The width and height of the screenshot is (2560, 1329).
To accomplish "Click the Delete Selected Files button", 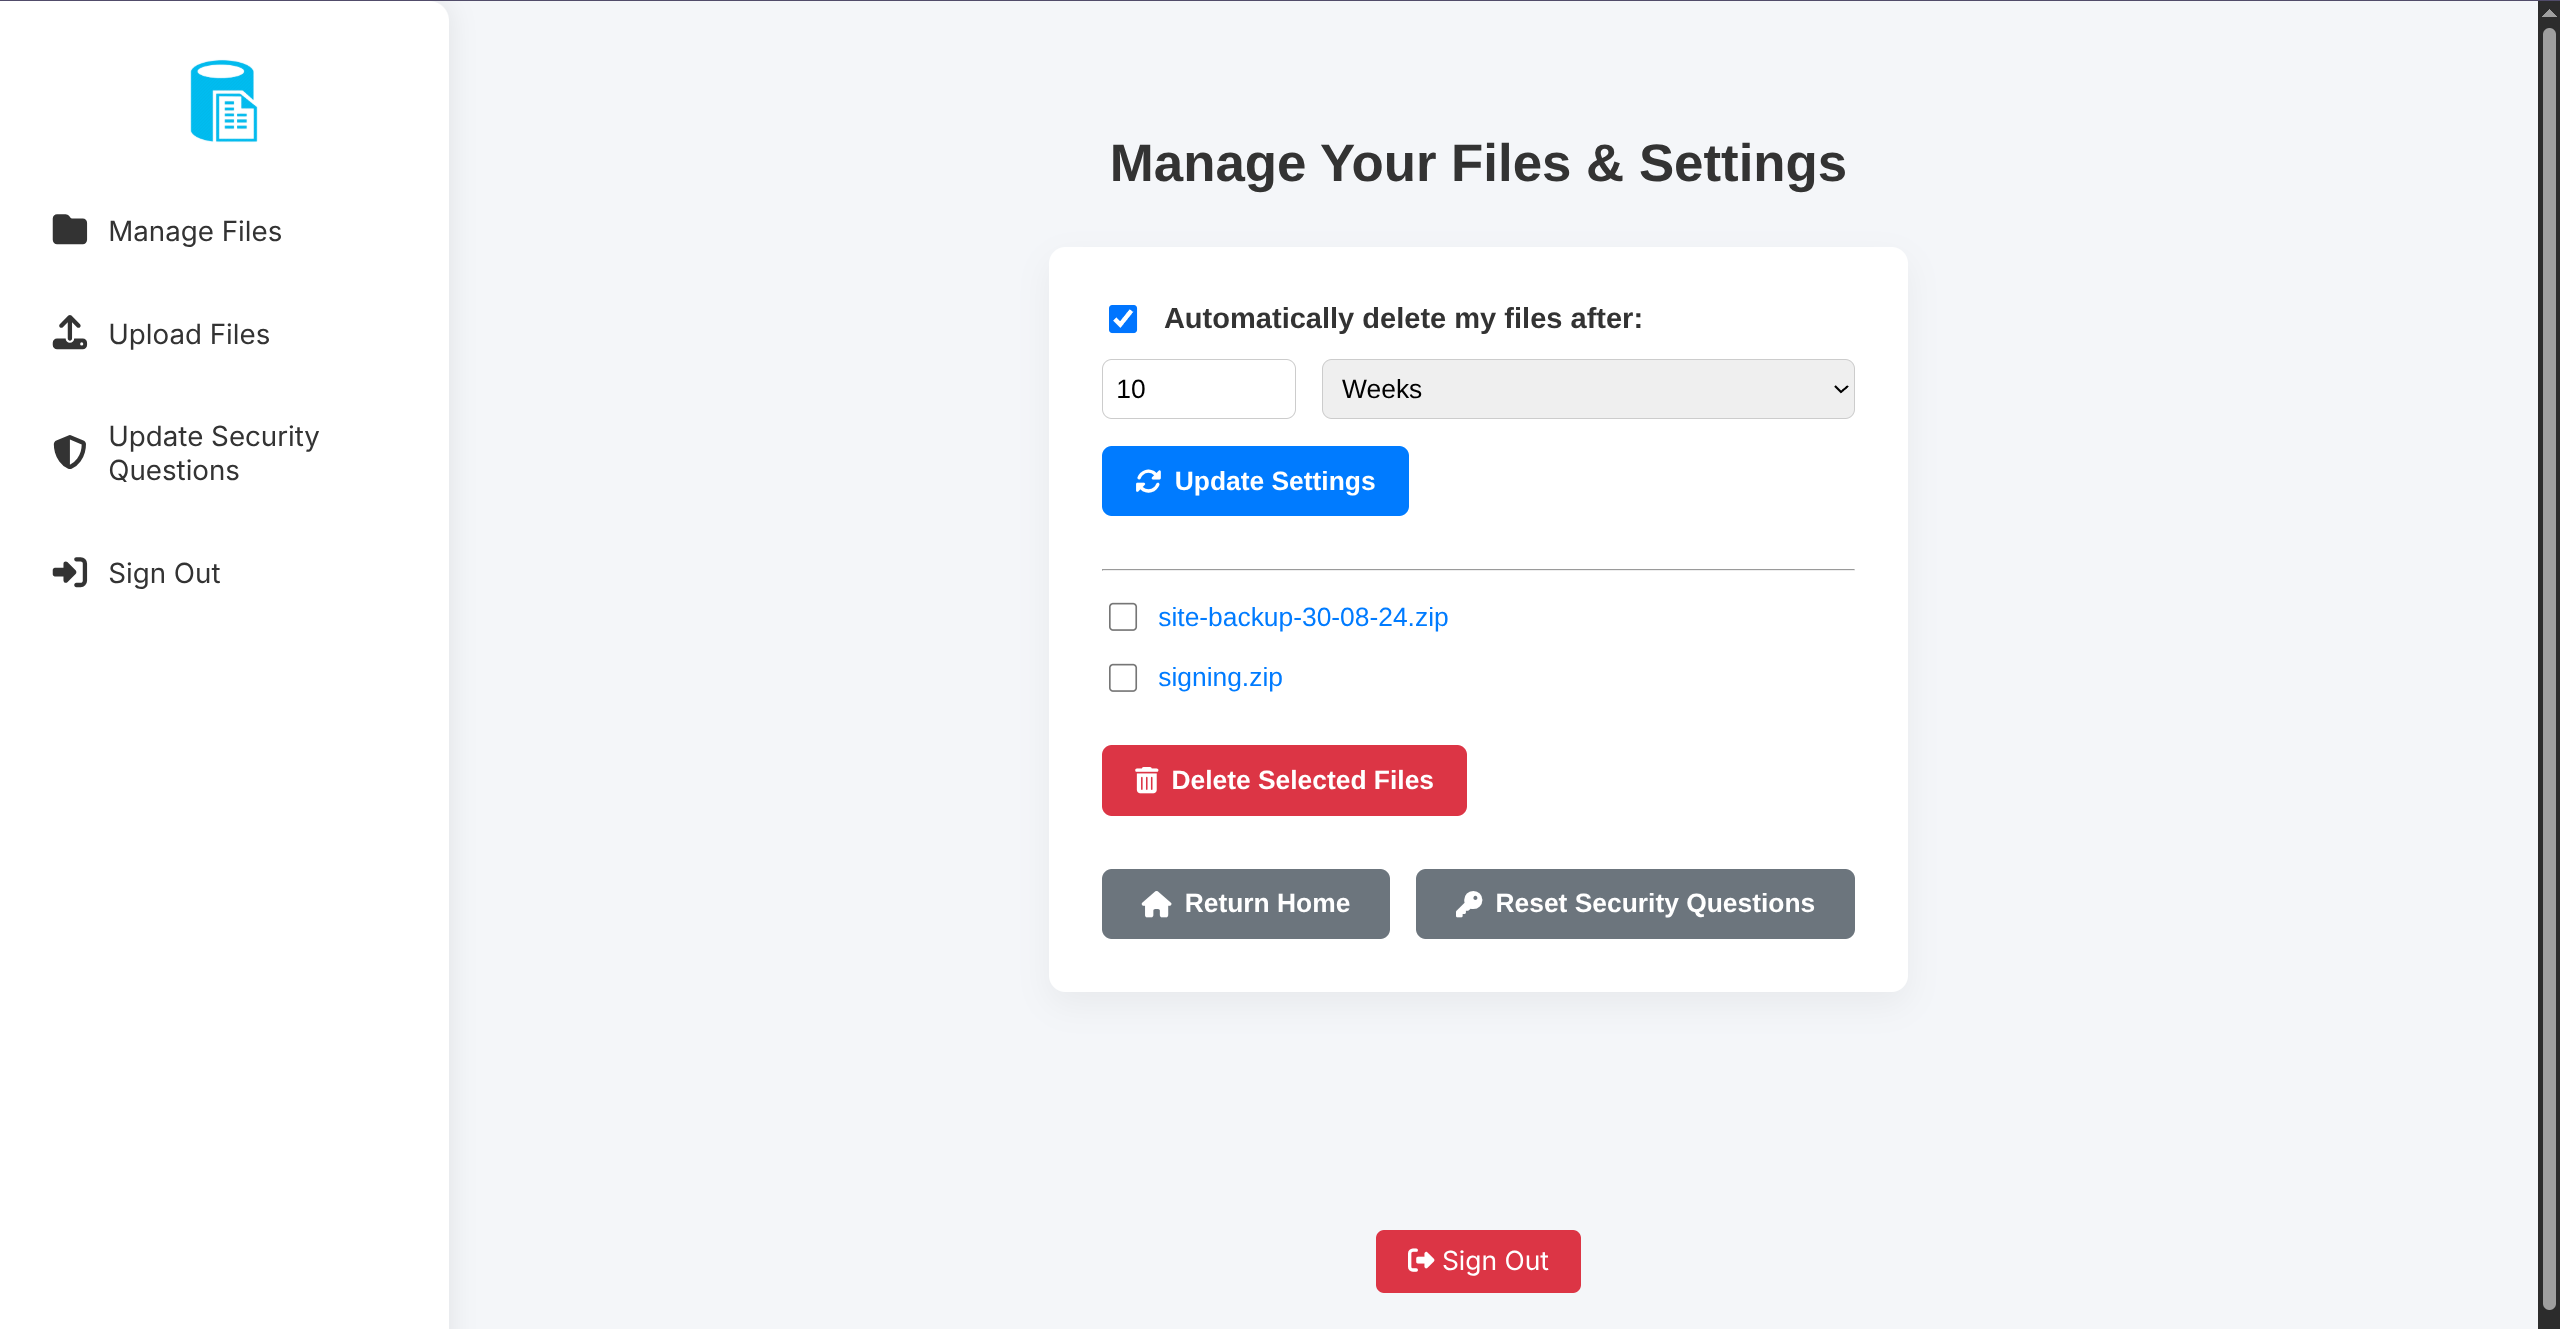I will coord(1284,780).
